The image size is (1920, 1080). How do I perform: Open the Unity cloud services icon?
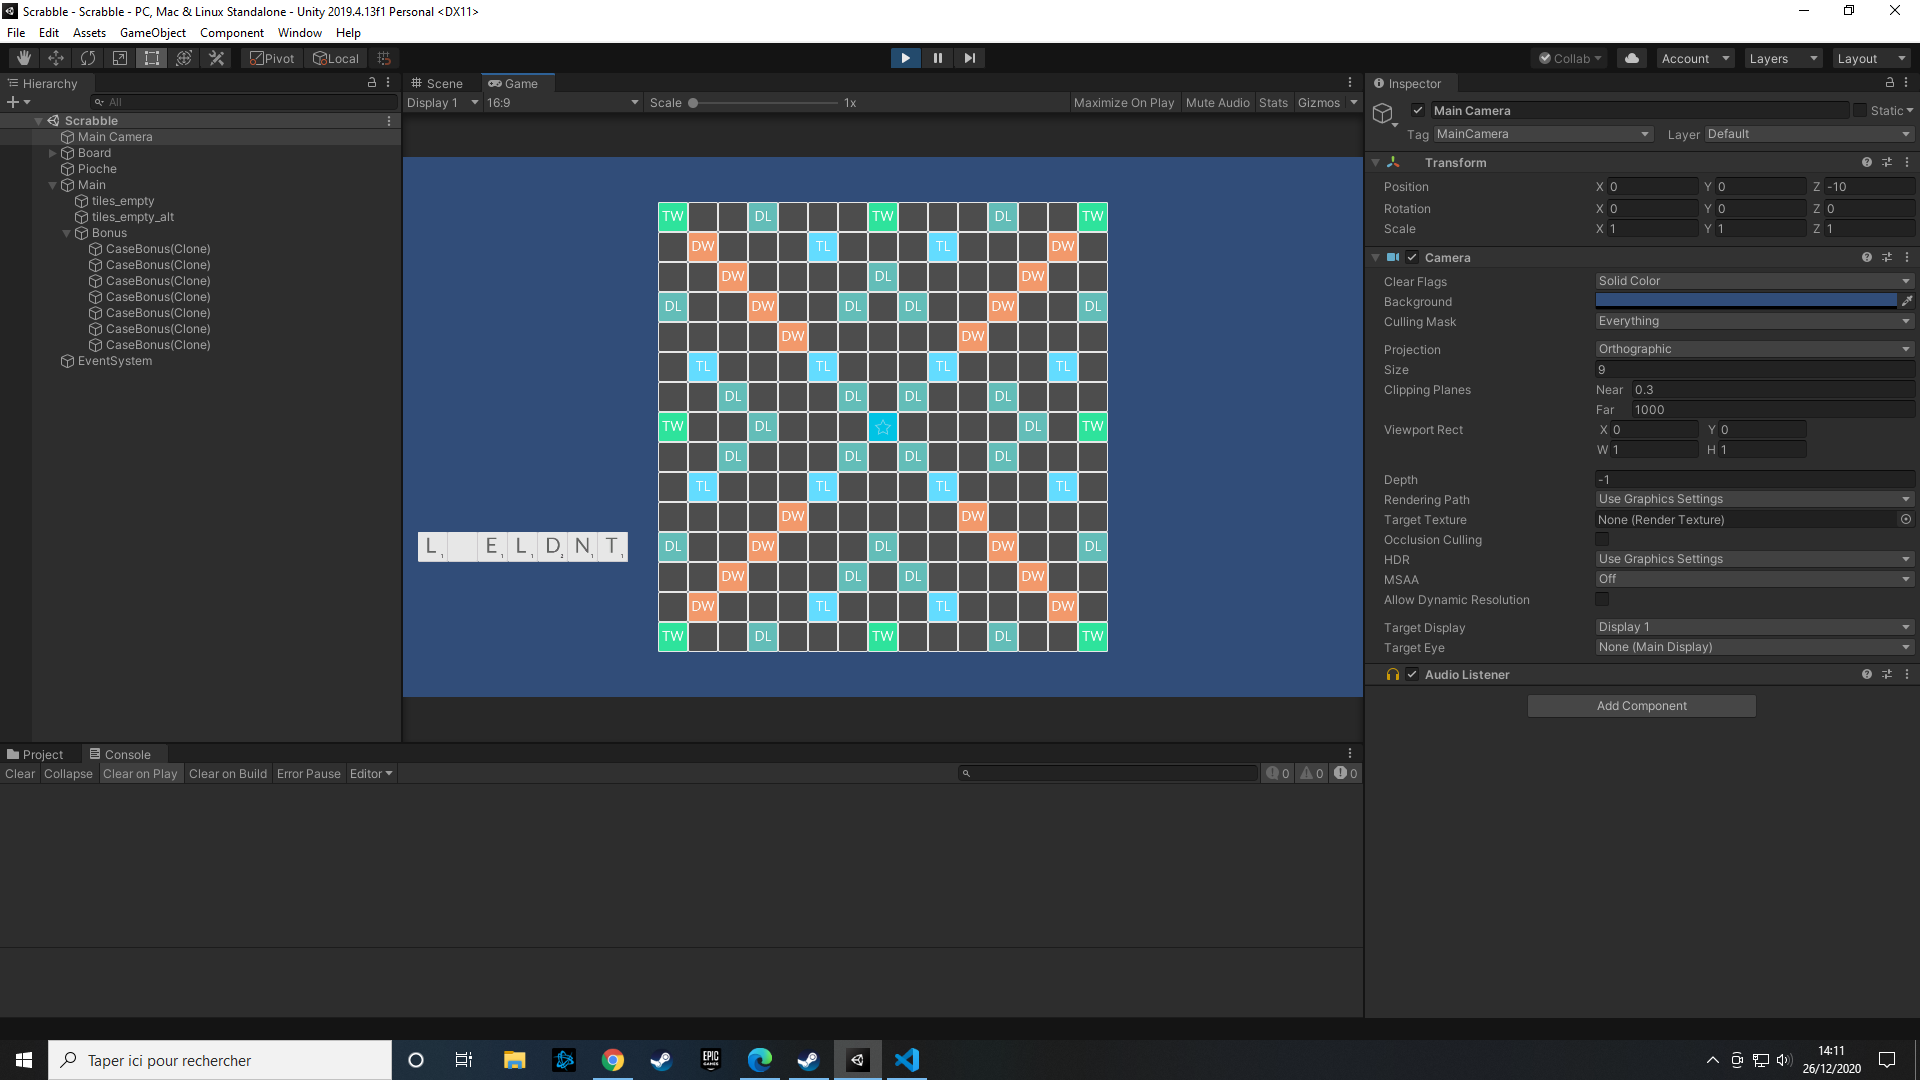coord(1631,57)
